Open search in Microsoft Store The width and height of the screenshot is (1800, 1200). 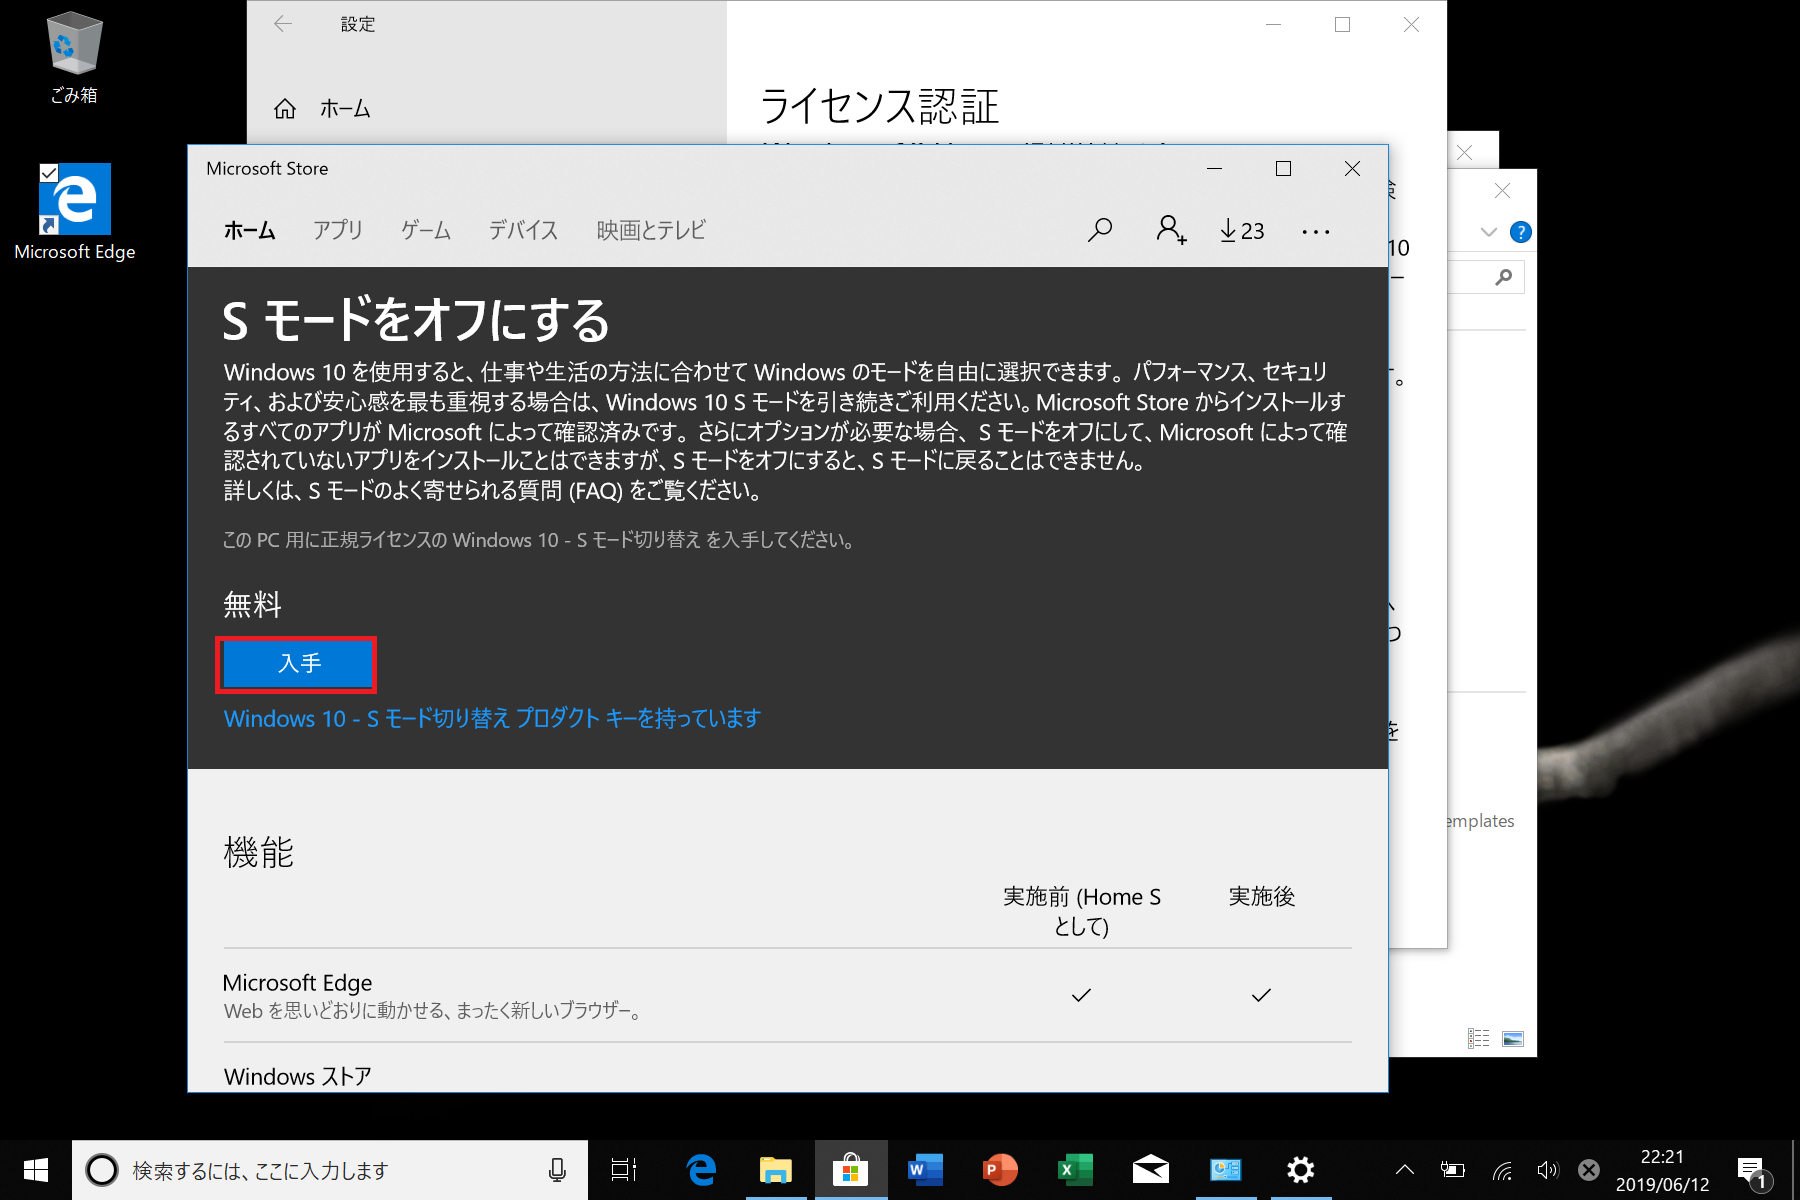pos(1100,230)
